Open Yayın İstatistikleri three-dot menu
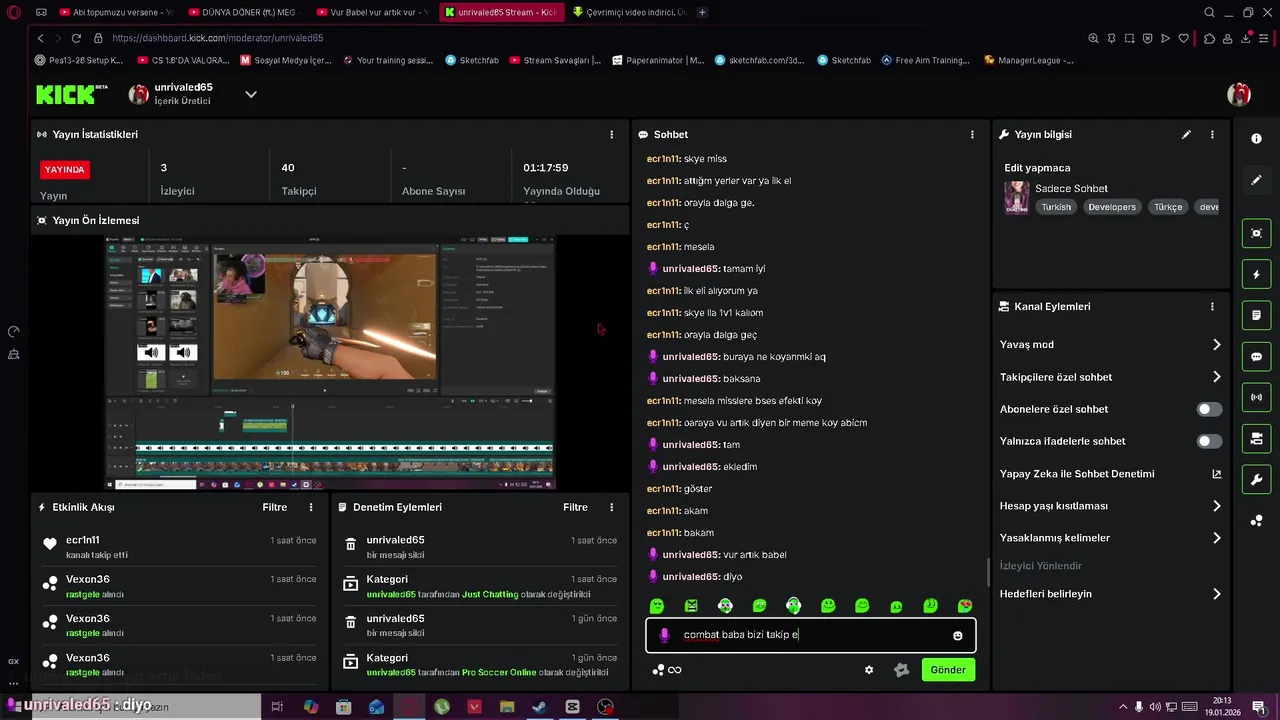The image size is (1280, 720). (612, 134)
